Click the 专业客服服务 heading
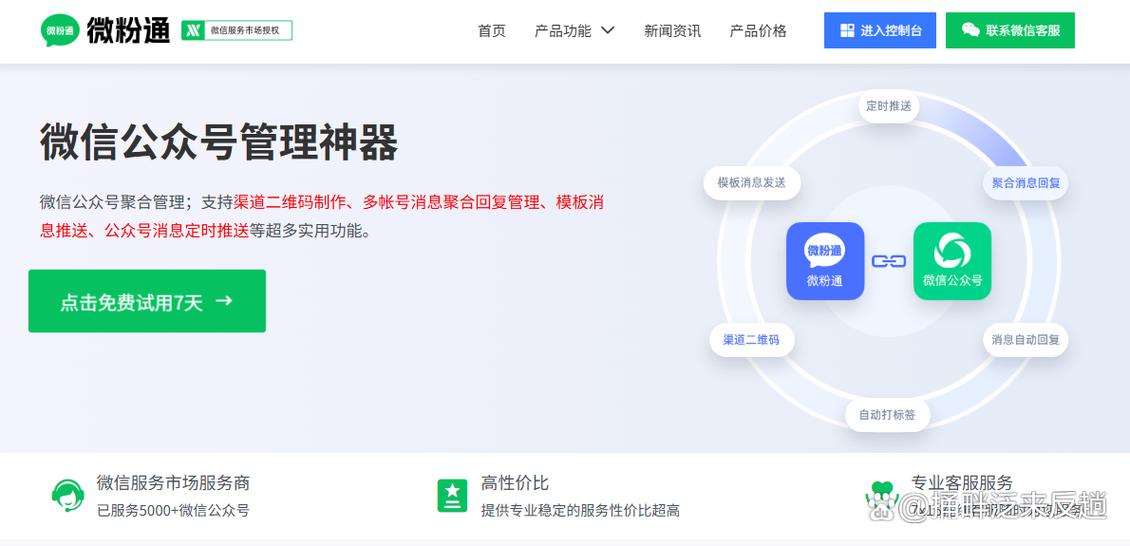The width and height of the screenshot is (1130, 546). click(x=961, y=483)
